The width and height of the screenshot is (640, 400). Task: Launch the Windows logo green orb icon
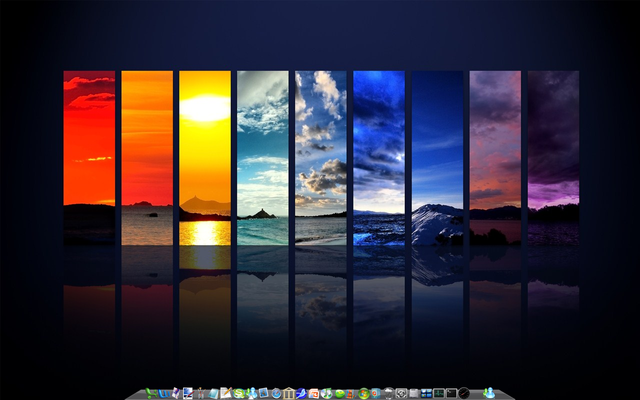pos(364,393)
